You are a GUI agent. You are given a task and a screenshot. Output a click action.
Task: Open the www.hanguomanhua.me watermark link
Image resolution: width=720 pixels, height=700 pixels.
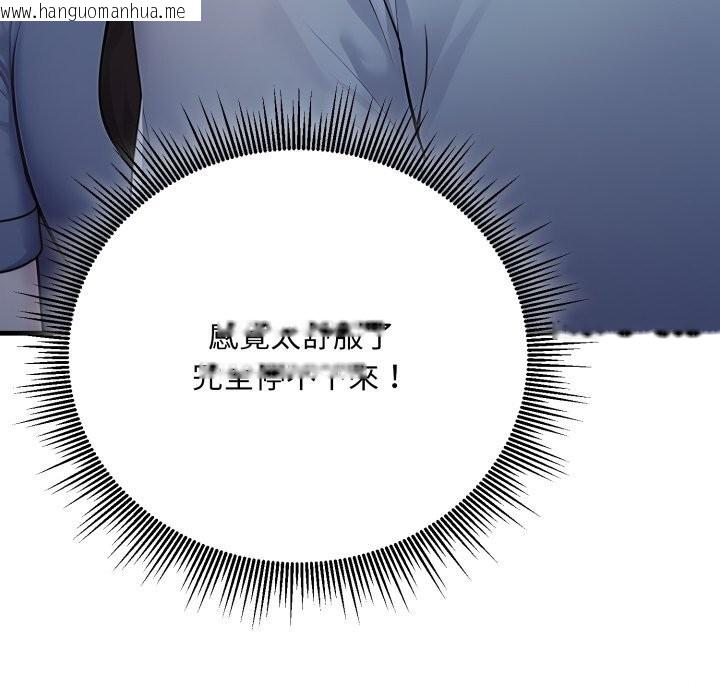(x=100, y=10)
